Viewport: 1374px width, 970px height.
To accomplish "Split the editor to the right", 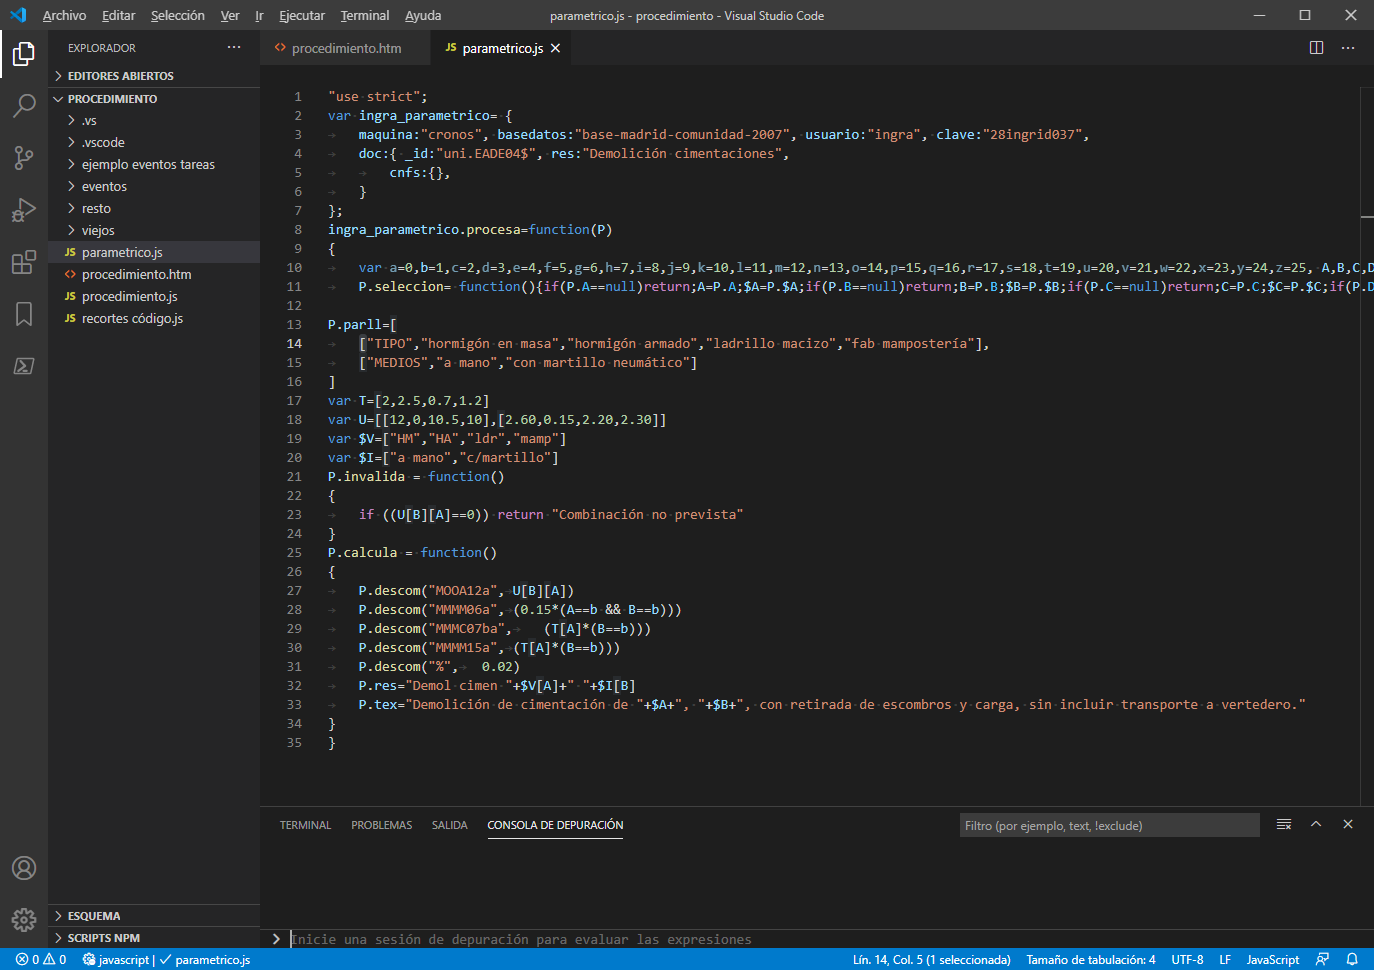I will coord(1316,48).
